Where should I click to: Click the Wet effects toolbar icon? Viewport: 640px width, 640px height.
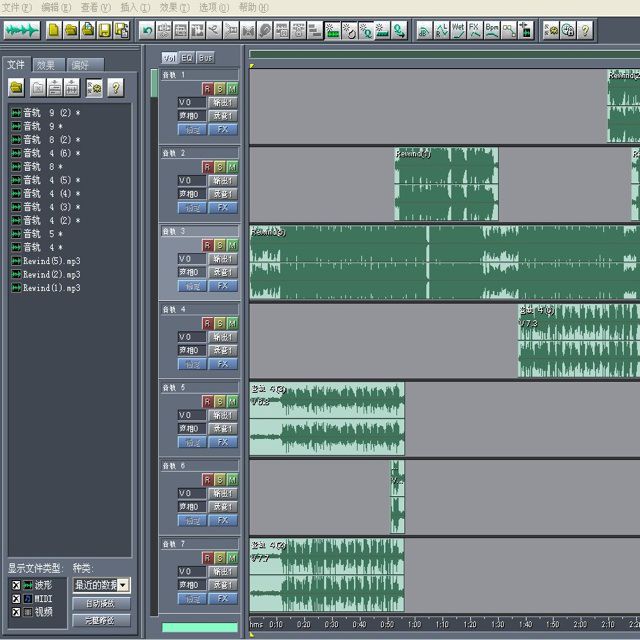pos(457,30)
